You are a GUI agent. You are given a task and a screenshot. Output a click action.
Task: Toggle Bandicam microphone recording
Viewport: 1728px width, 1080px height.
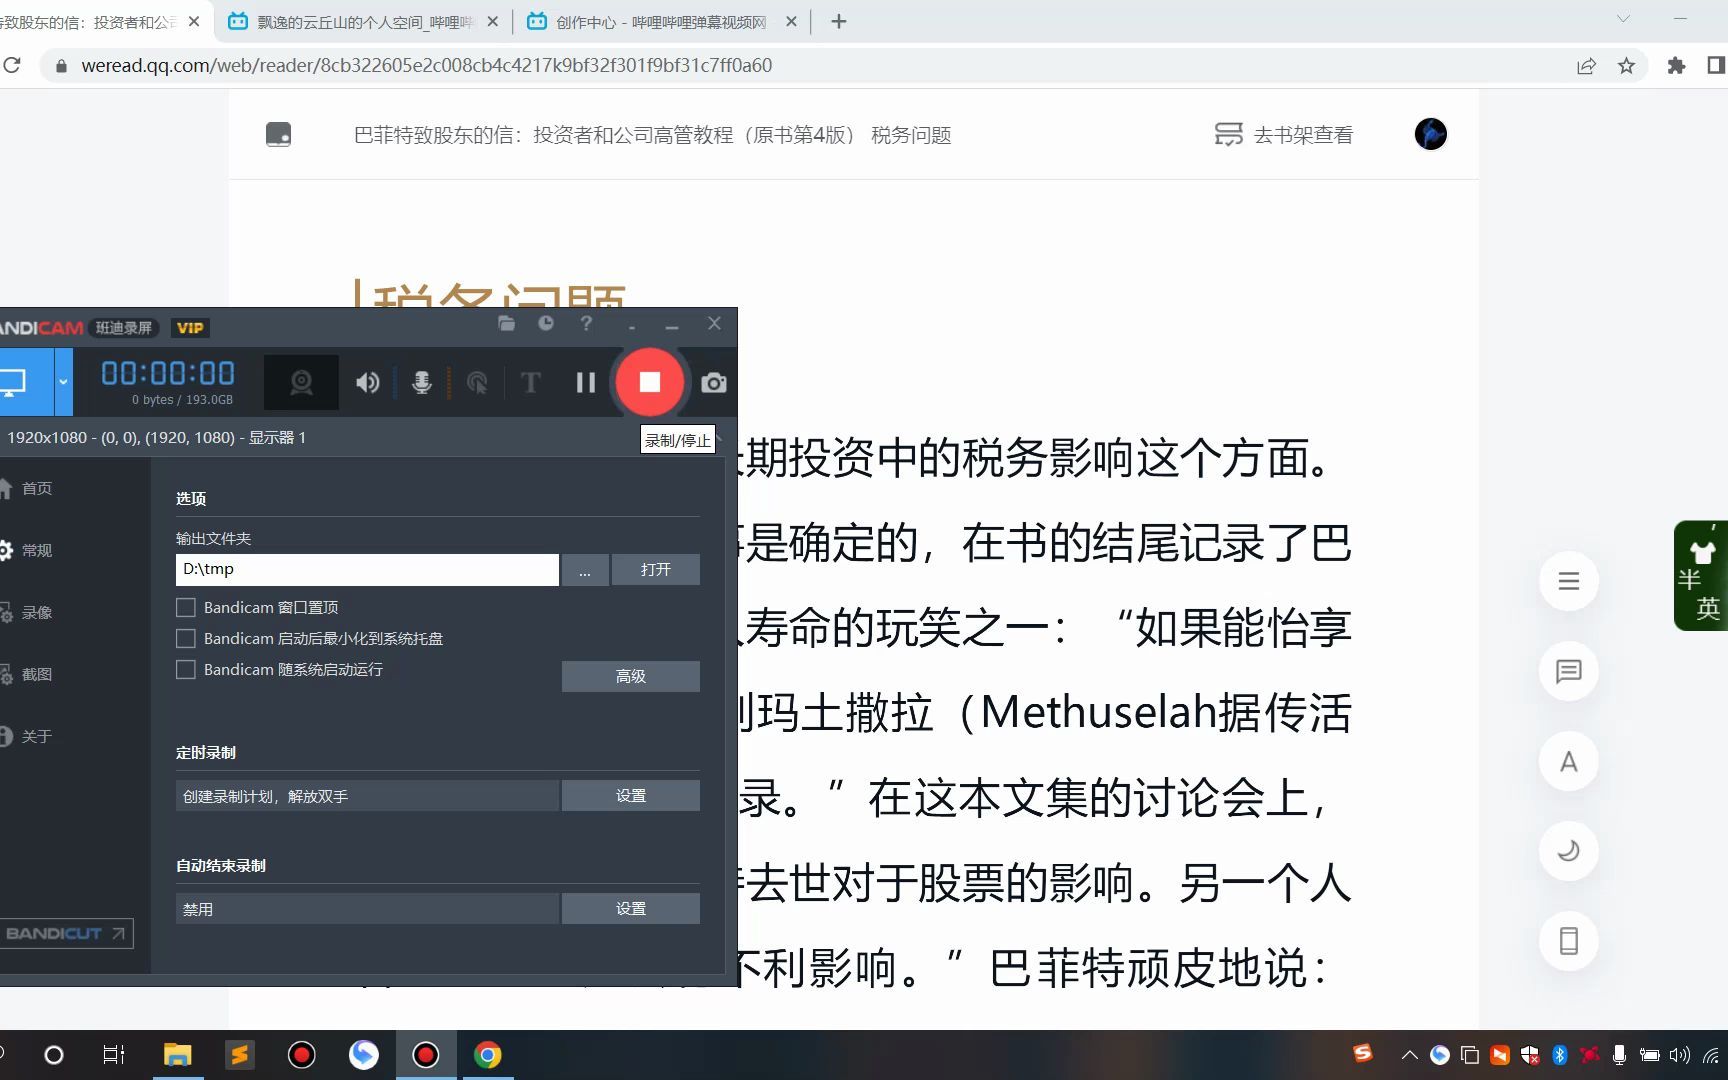pos(422,382)
